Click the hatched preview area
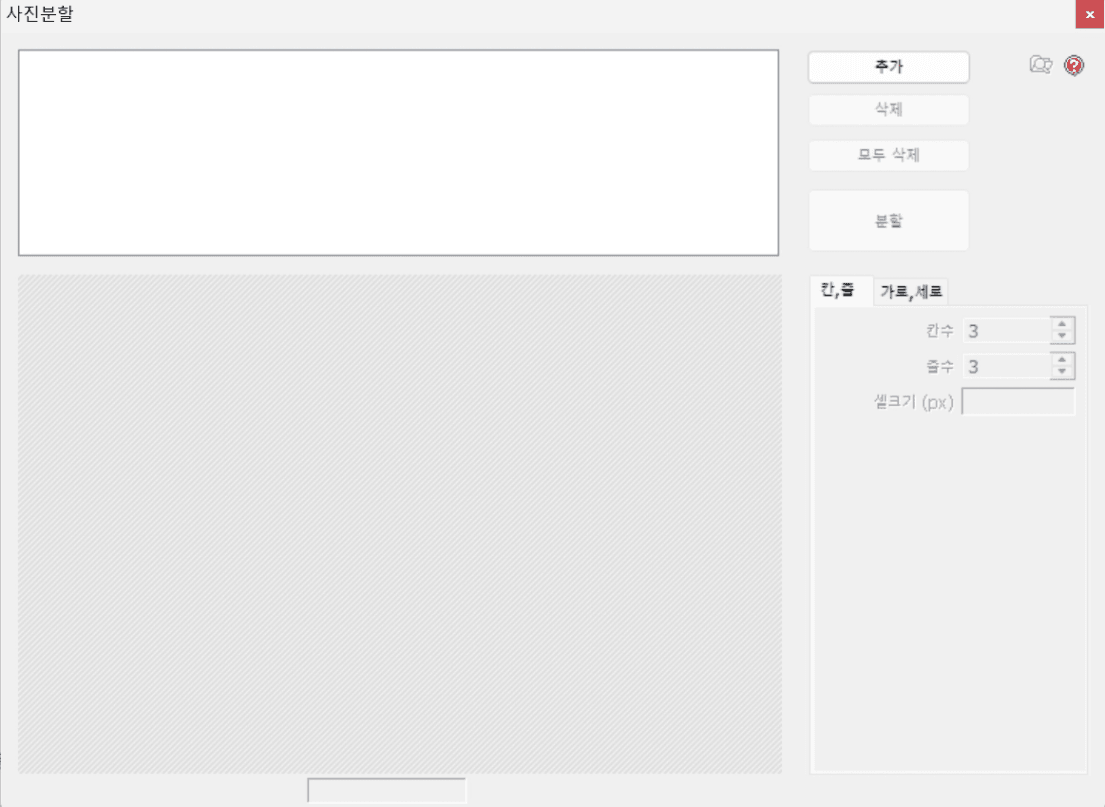Viewport: 1105px width, 807px height. click(400, 524)
